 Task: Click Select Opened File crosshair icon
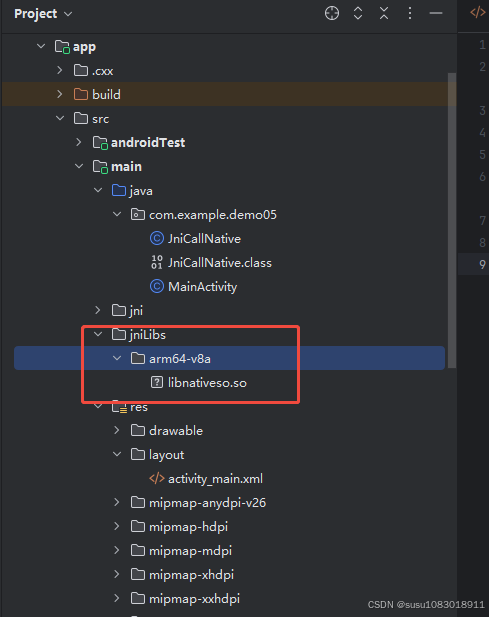(x=332, y=13)
